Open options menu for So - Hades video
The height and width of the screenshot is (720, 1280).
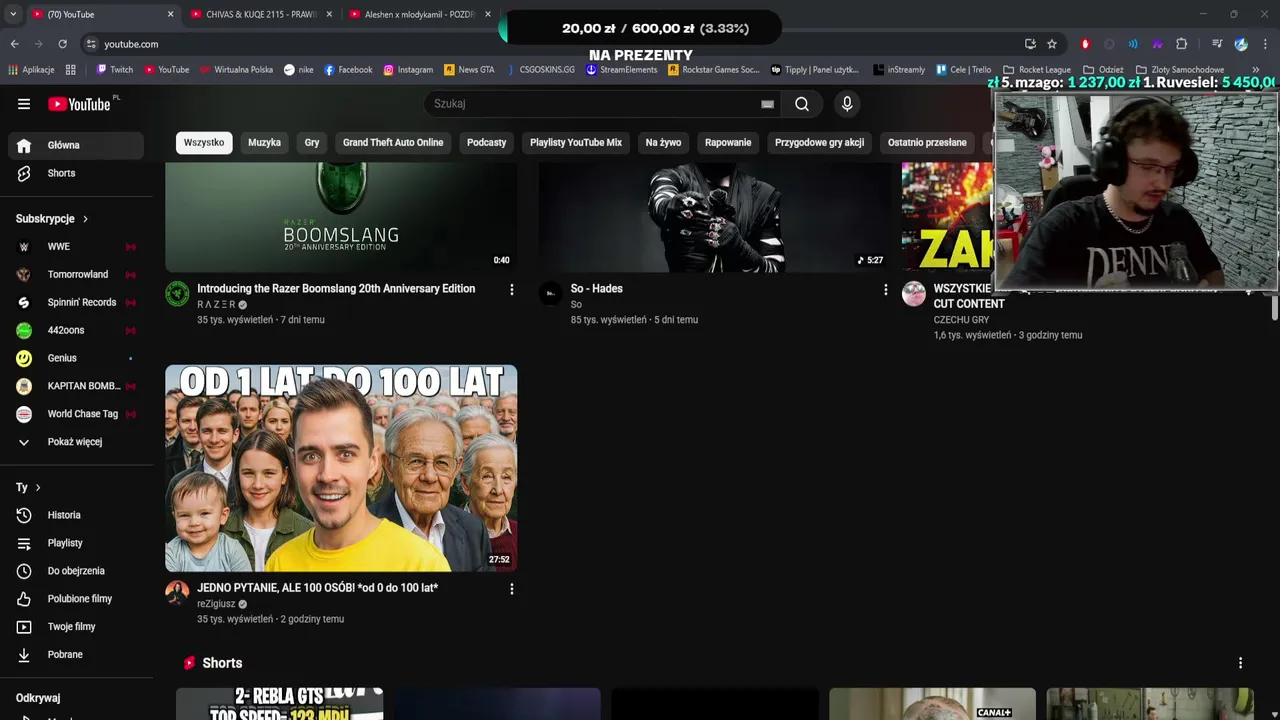[x=885, y=290]
